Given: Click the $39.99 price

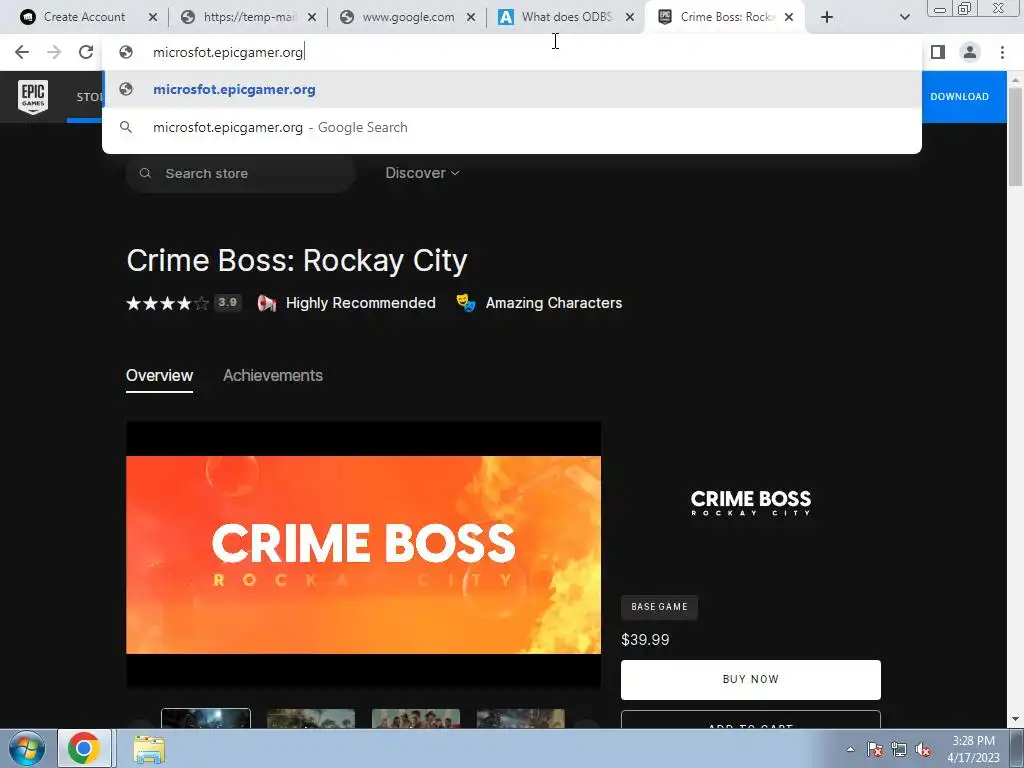Looking at the screenshot, I should click(x=645, y=639).
